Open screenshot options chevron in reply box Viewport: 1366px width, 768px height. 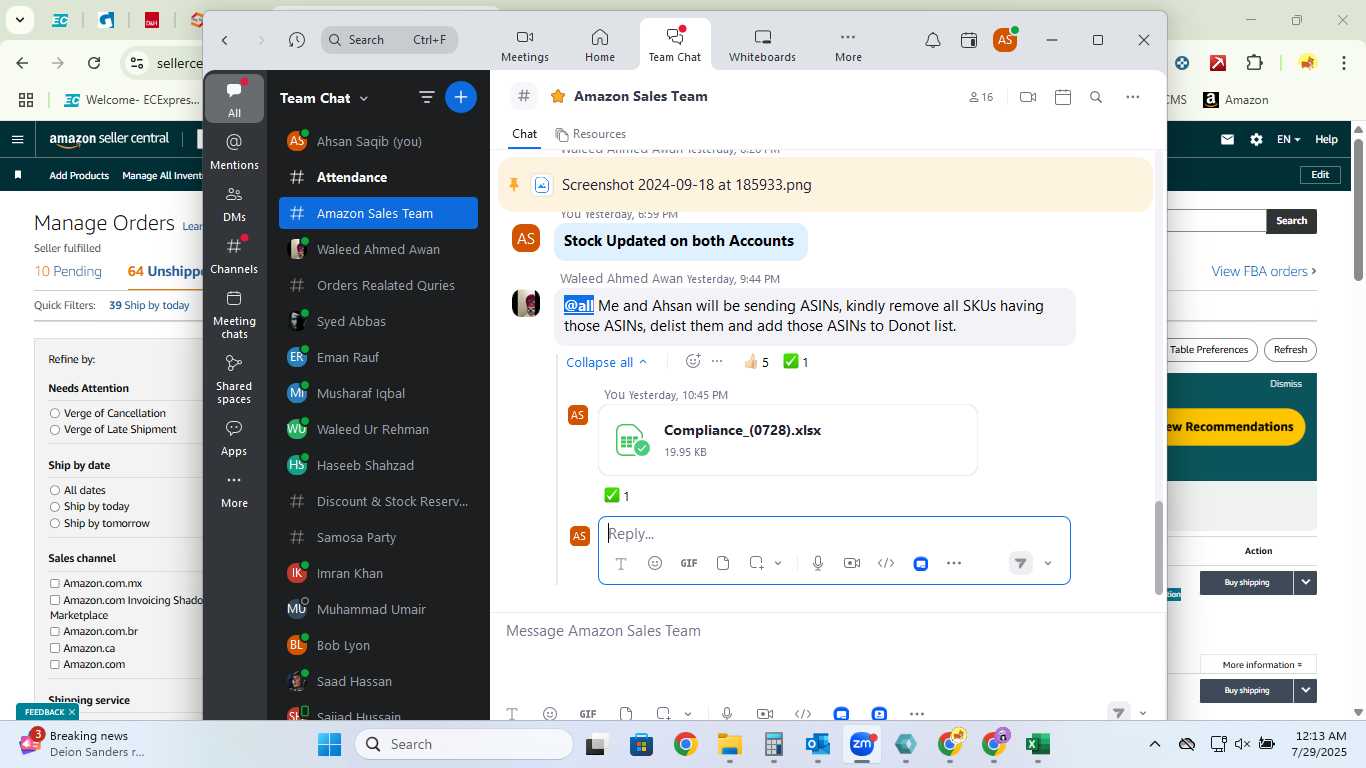[778, 563]
